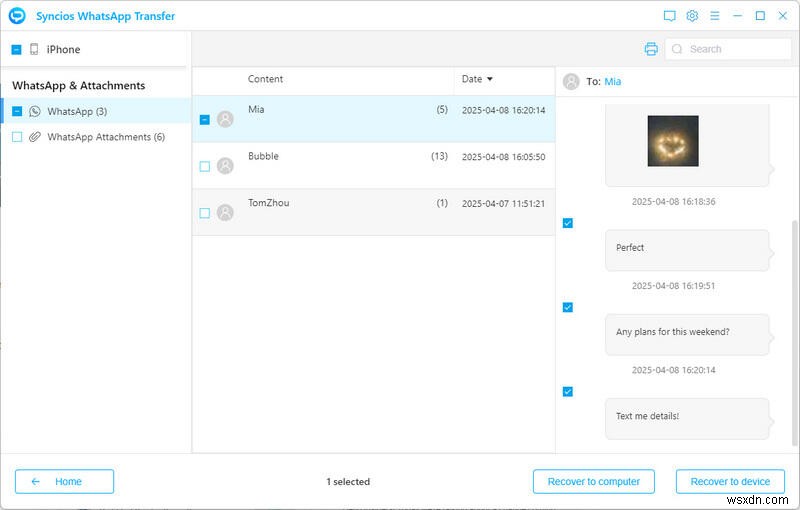Select WhatsApp (3) in the sidebar
This screenshot has width=800, height=510.
[96, 111]
